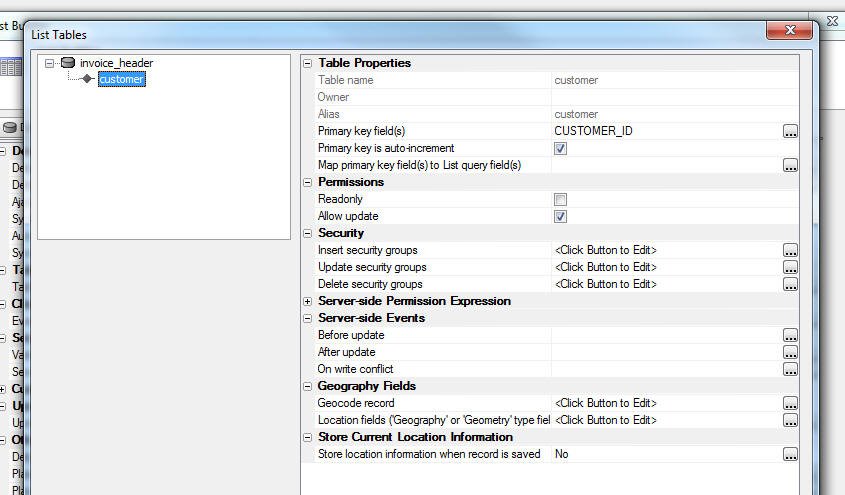
Task: Edit the Before update event
Action: [x=790, y=335]
